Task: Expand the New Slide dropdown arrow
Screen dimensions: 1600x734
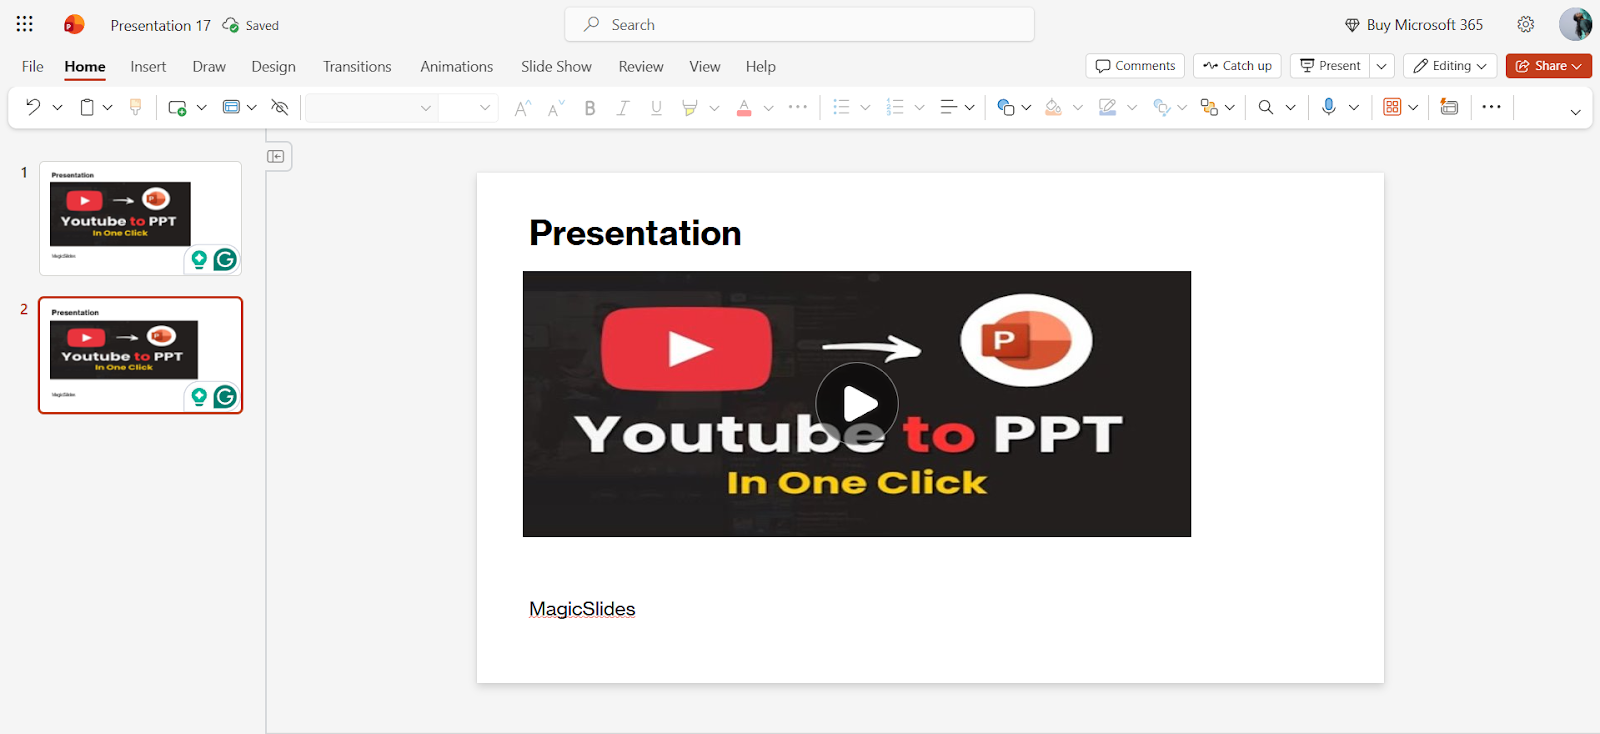Action: click(201, 107)
